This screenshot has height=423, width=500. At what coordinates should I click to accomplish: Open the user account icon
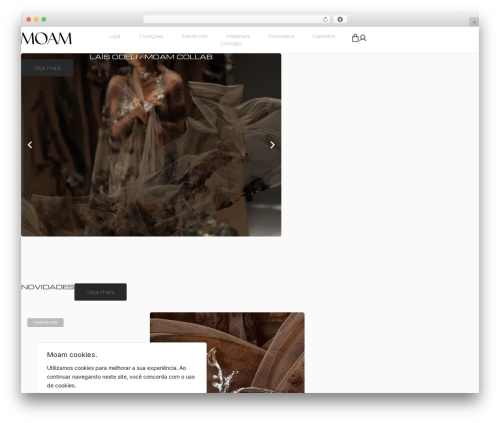(363, 38)
